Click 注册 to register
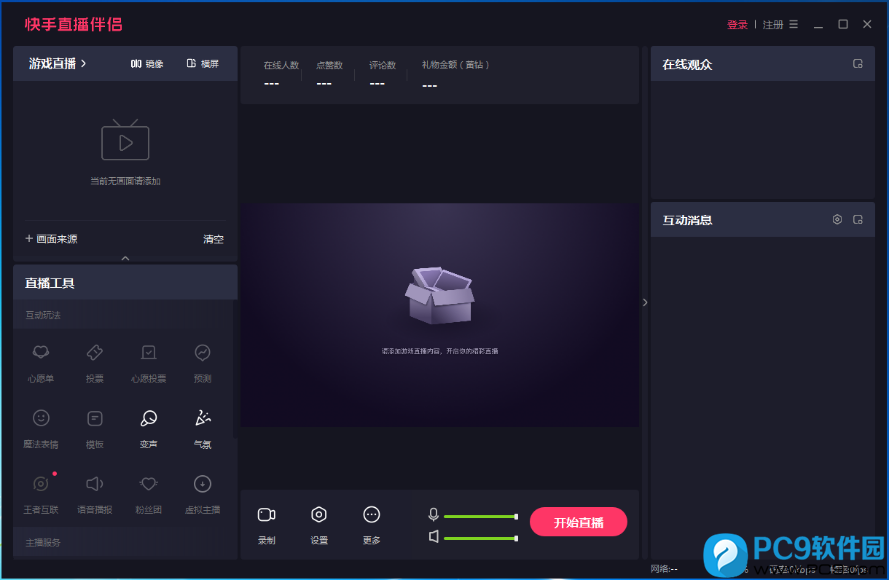 [773, 24]
